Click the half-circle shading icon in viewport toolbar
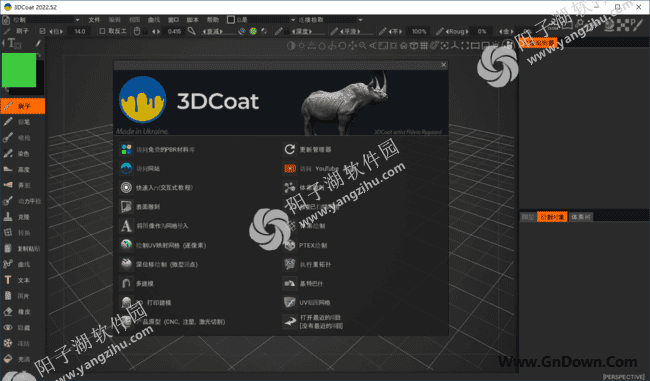Screen dimensions: 650x381 click(x=291, y=46)
